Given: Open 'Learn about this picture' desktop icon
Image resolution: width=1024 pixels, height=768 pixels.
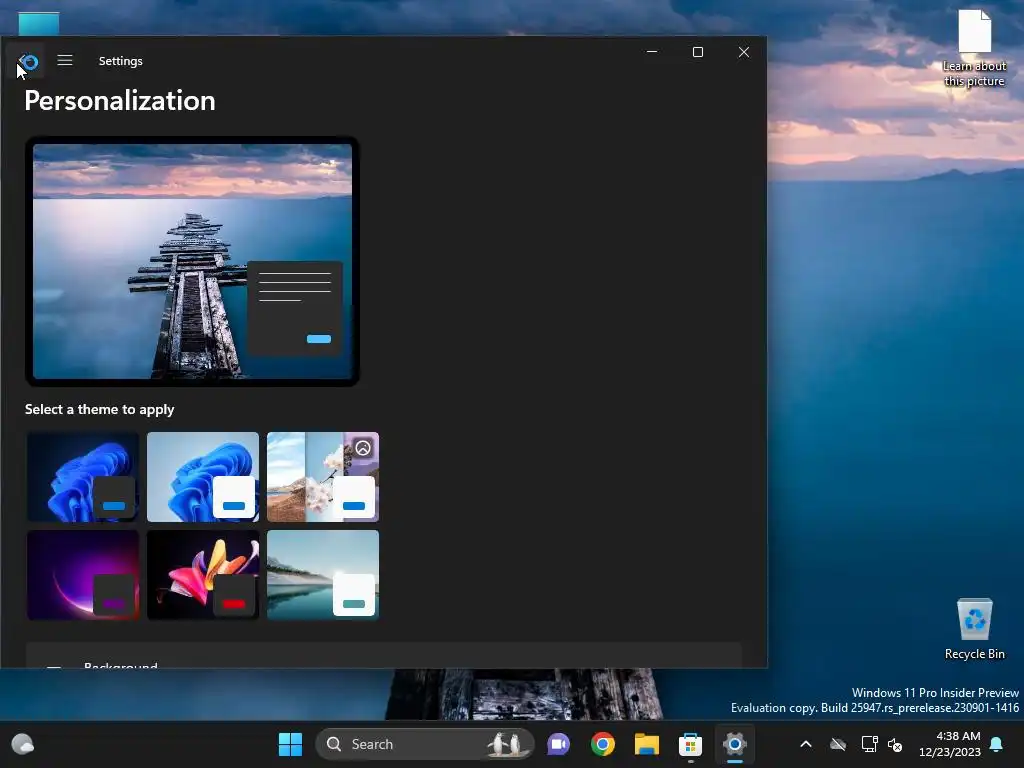Looking at the screenshot, I should click(974, 48).
